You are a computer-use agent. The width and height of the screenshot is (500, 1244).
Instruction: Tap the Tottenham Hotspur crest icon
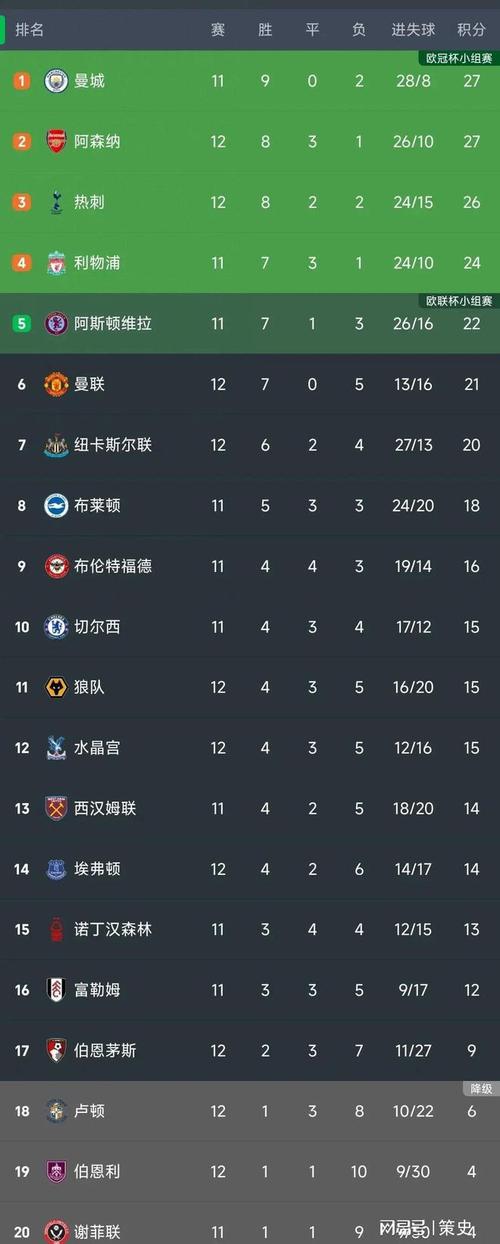click(x=56, y=202)
